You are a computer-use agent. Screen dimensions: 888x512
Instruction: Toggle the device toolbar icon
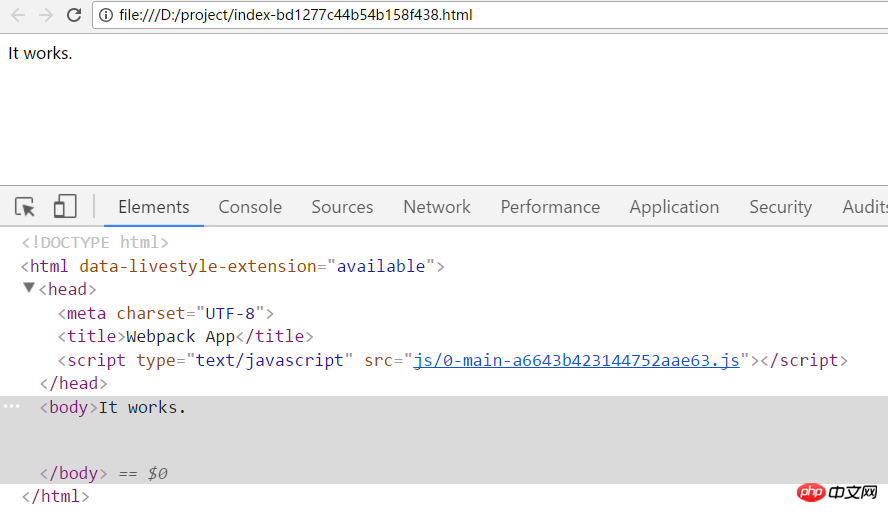[65, 206]
